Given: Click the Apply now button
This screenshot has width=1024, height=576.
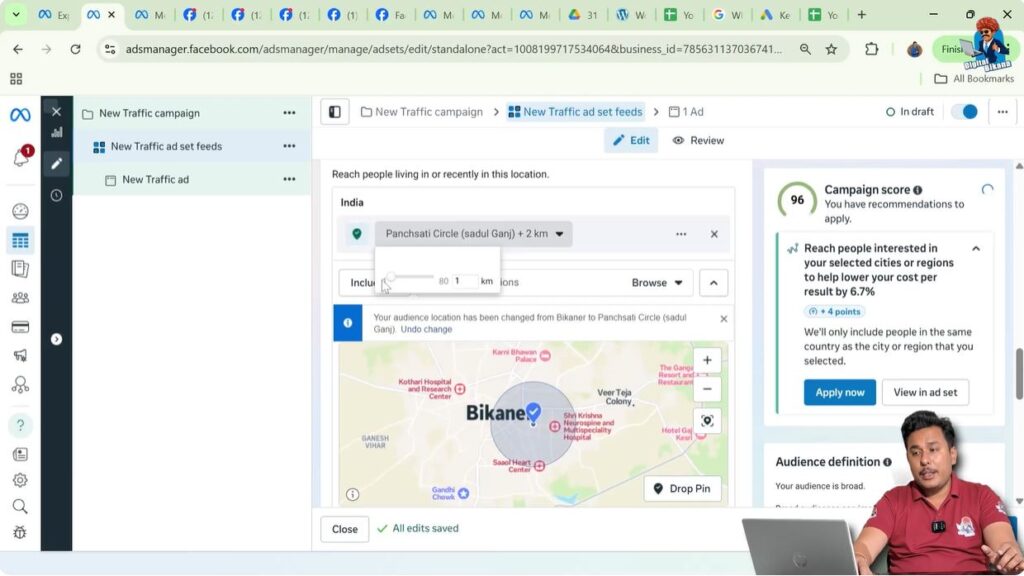Looking at the screenshot, I should 839,392.
